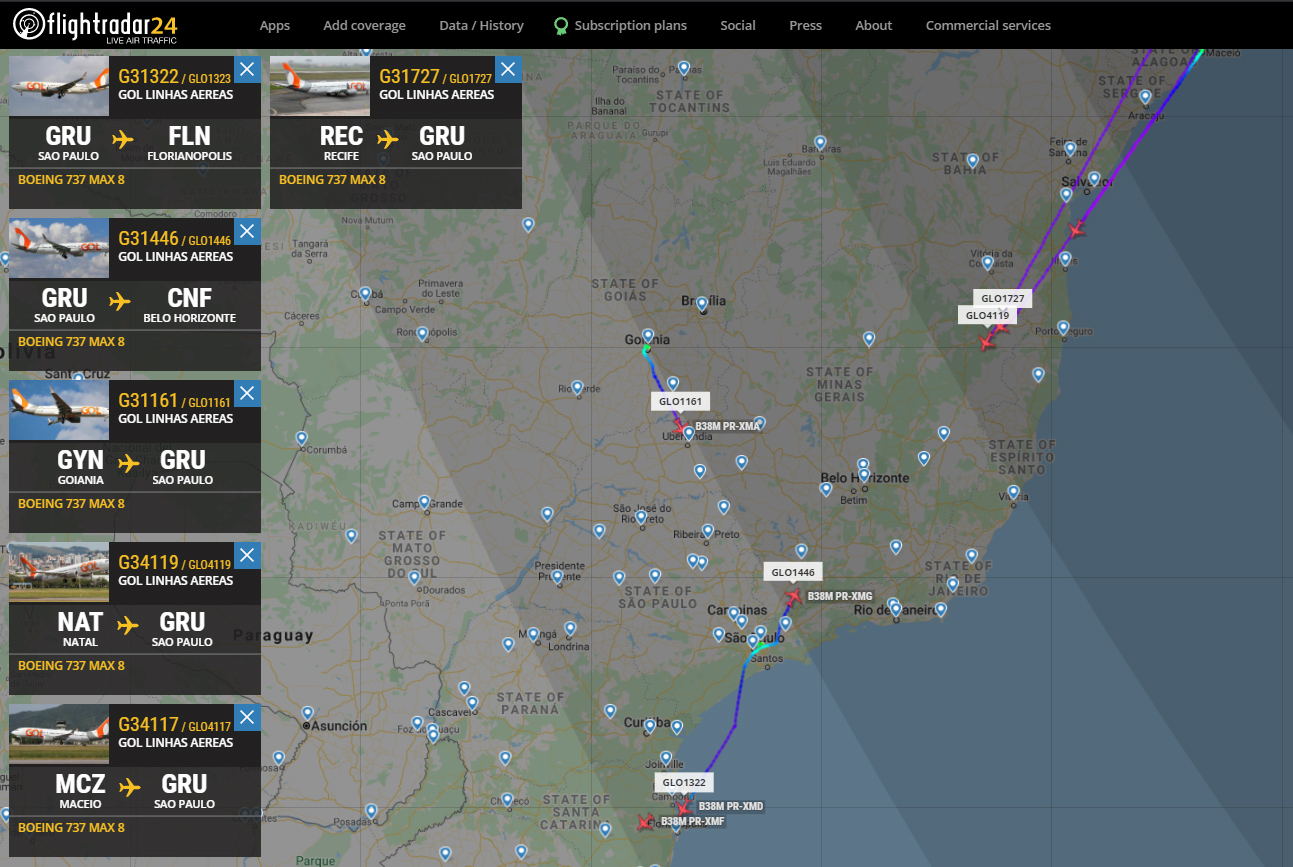Click the red aircraft marked B38M PR-XMG
Image resolution: width=1293 pixels, height=867 pixels.
tap(794, 597)
